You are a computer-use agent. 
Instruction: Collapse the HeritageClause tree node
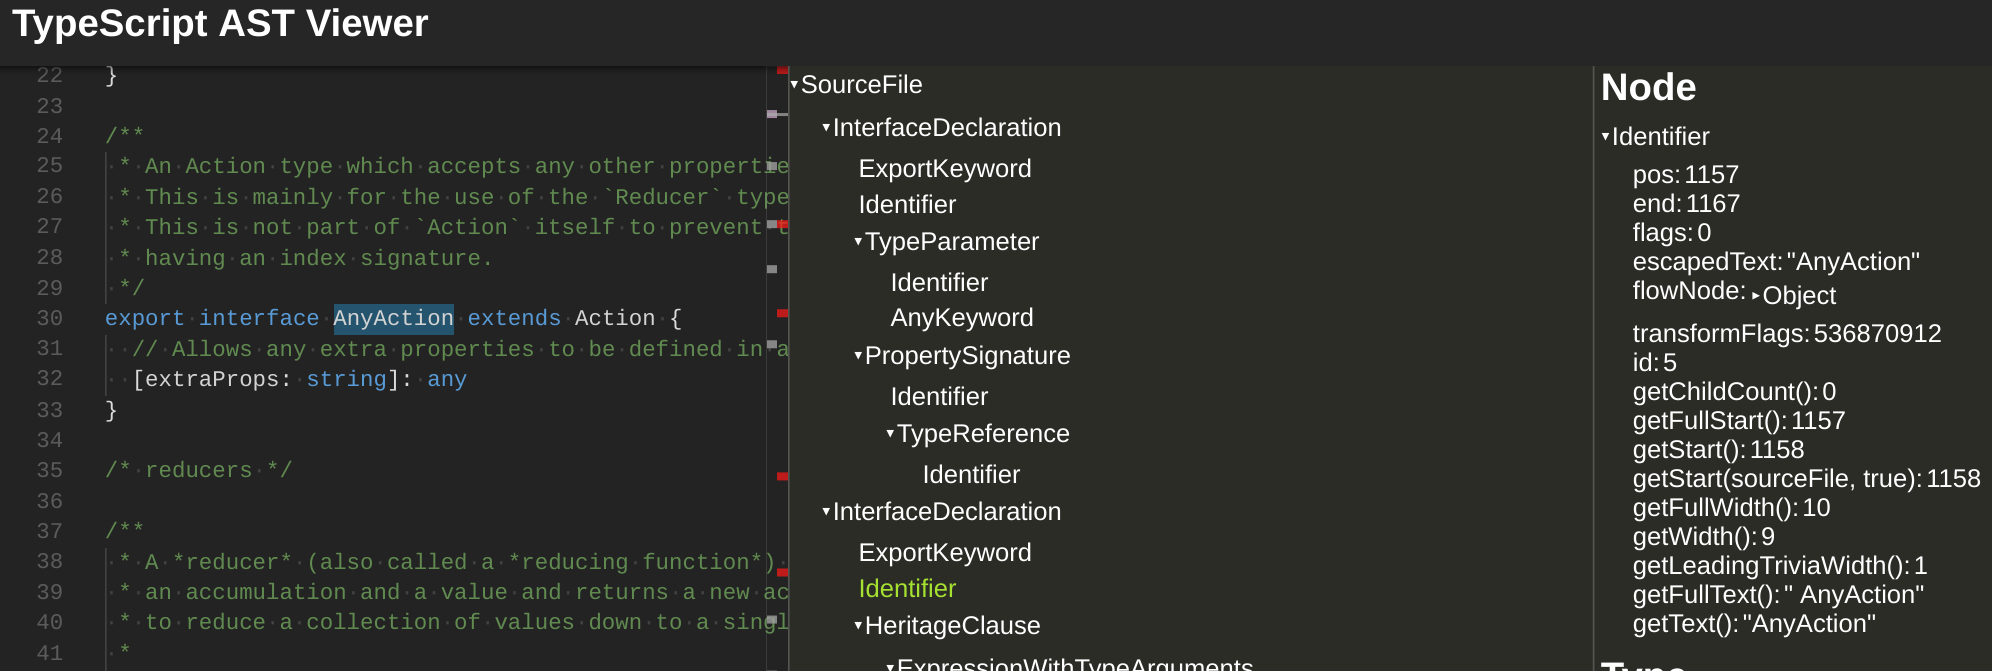pos(858,626)
